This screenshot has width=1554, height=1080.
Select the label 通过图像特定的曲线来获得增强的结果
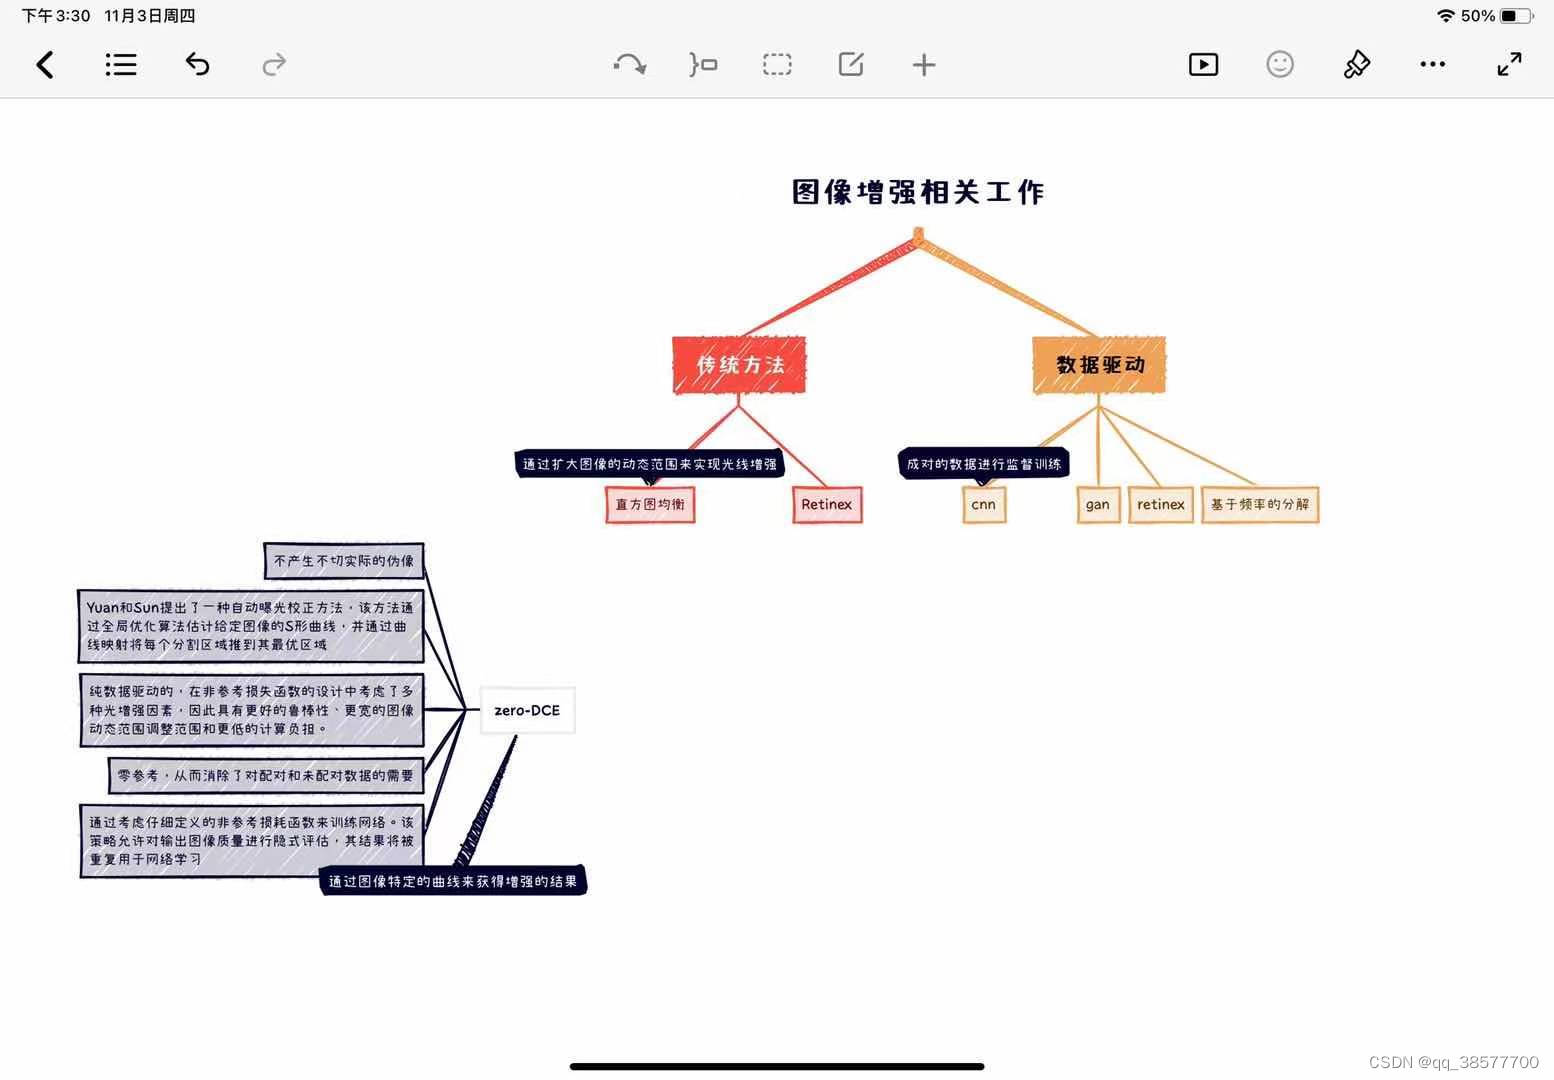coord(453,881)
